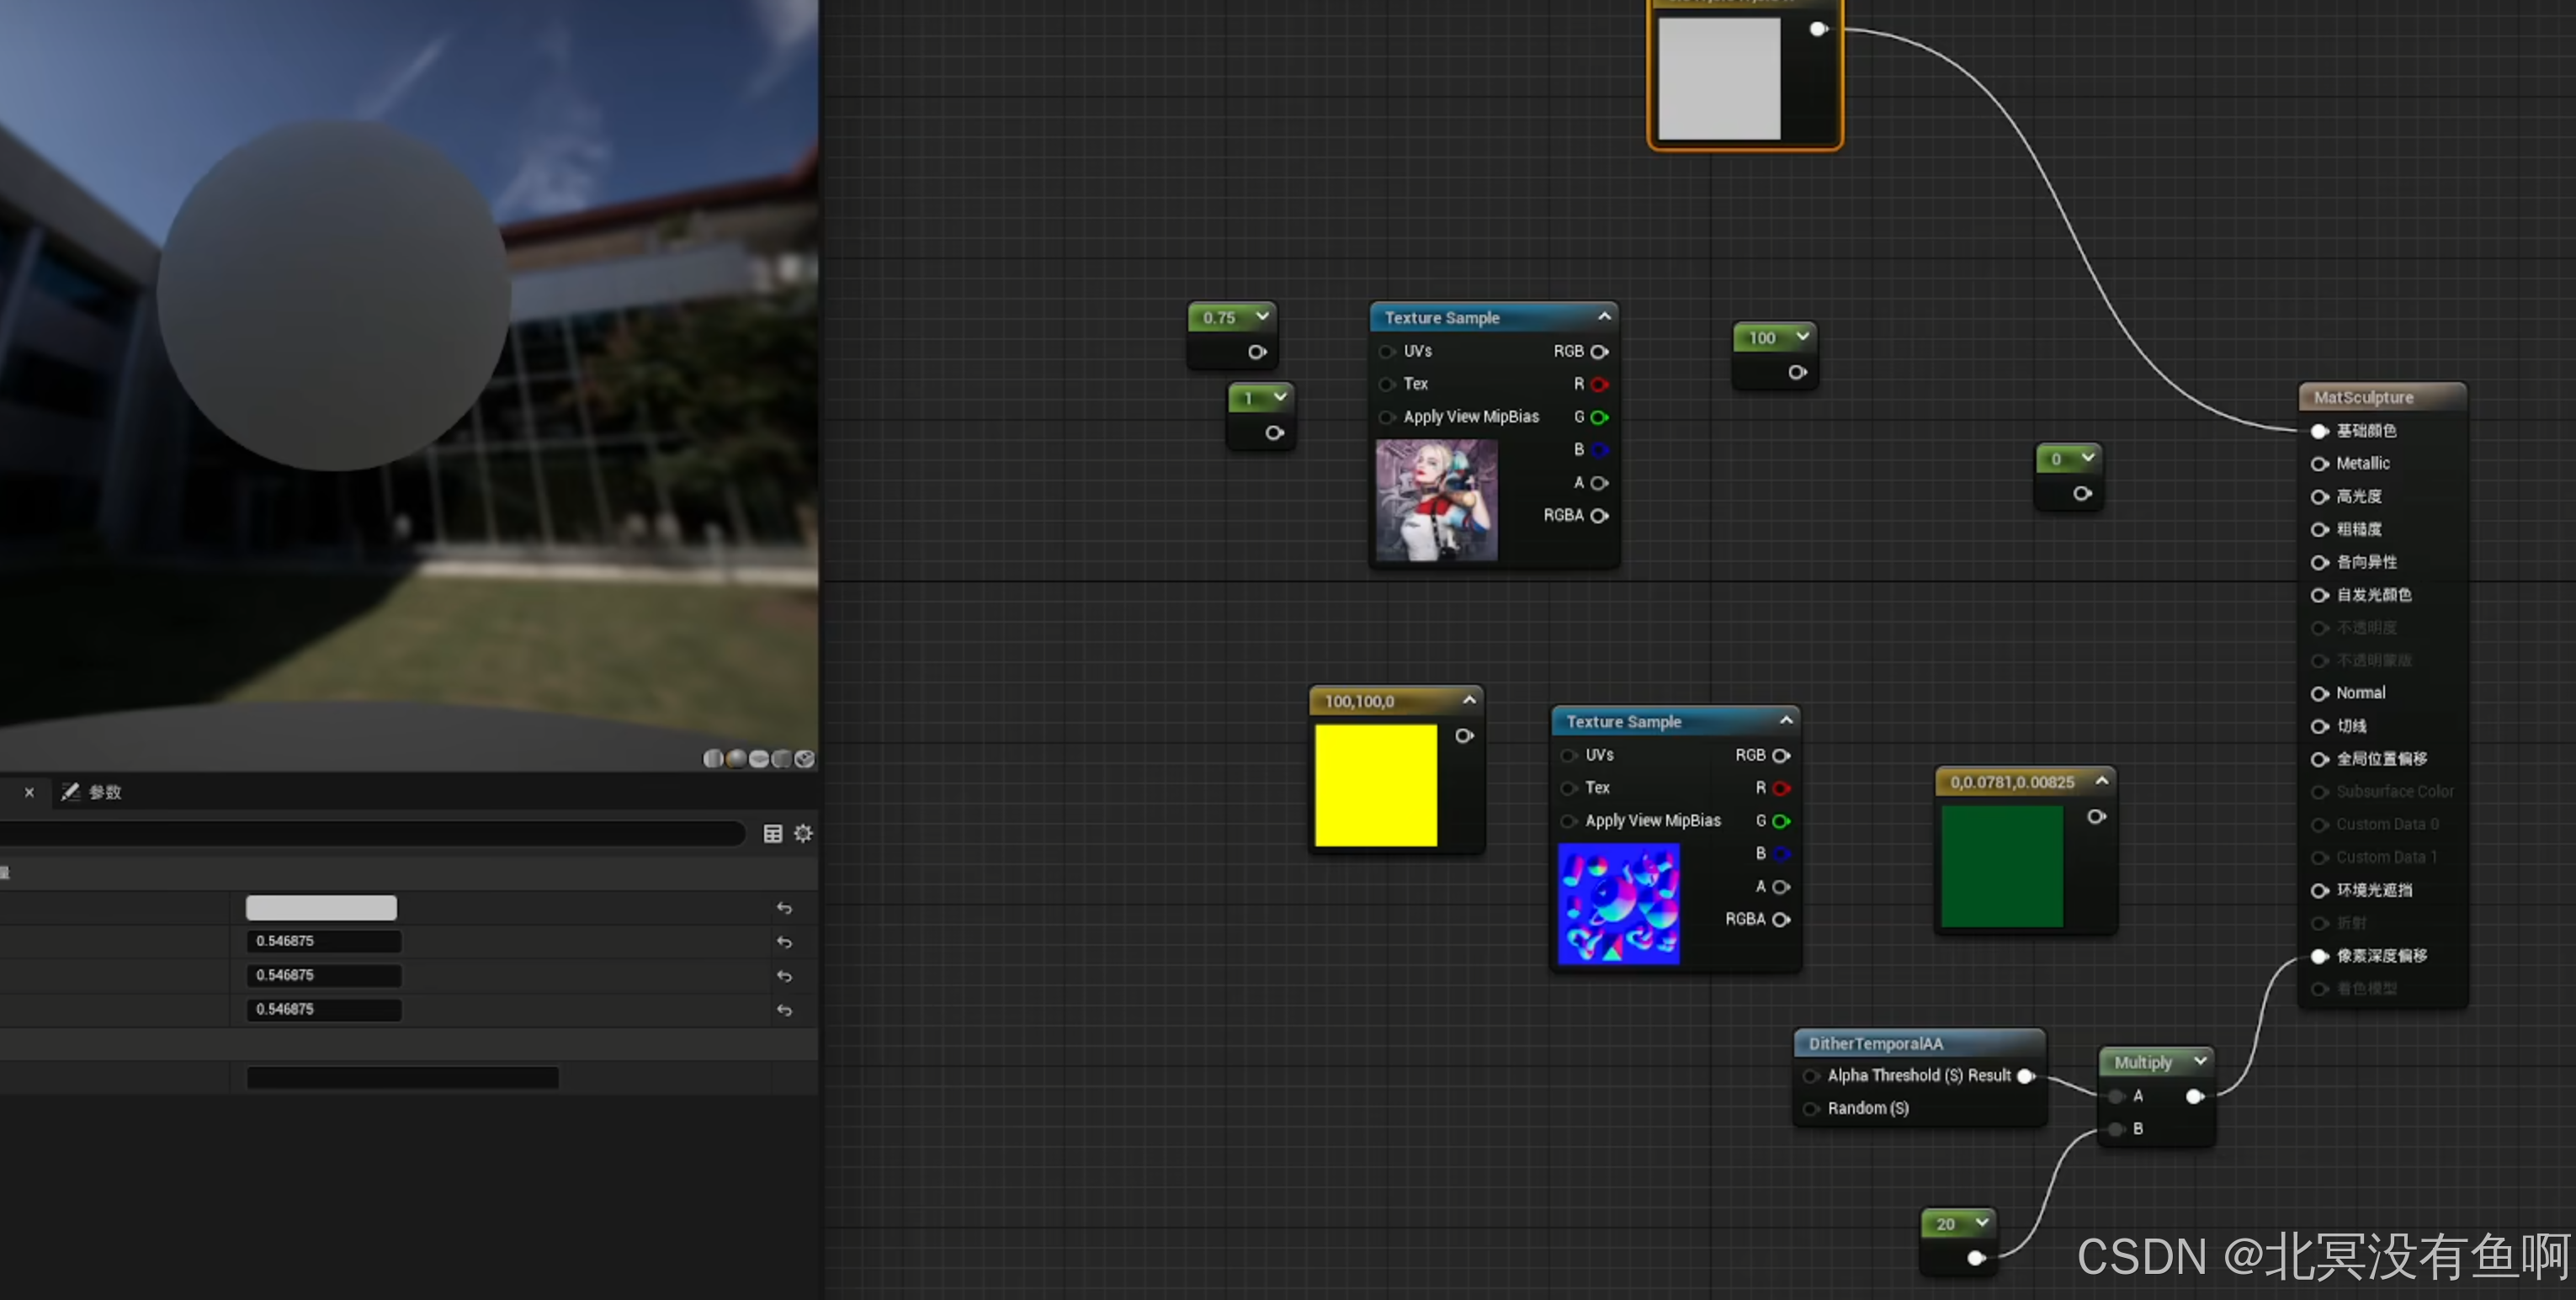Reset the color parameter to default
Screen dimensions: 2576x1300
pos(784,908)
